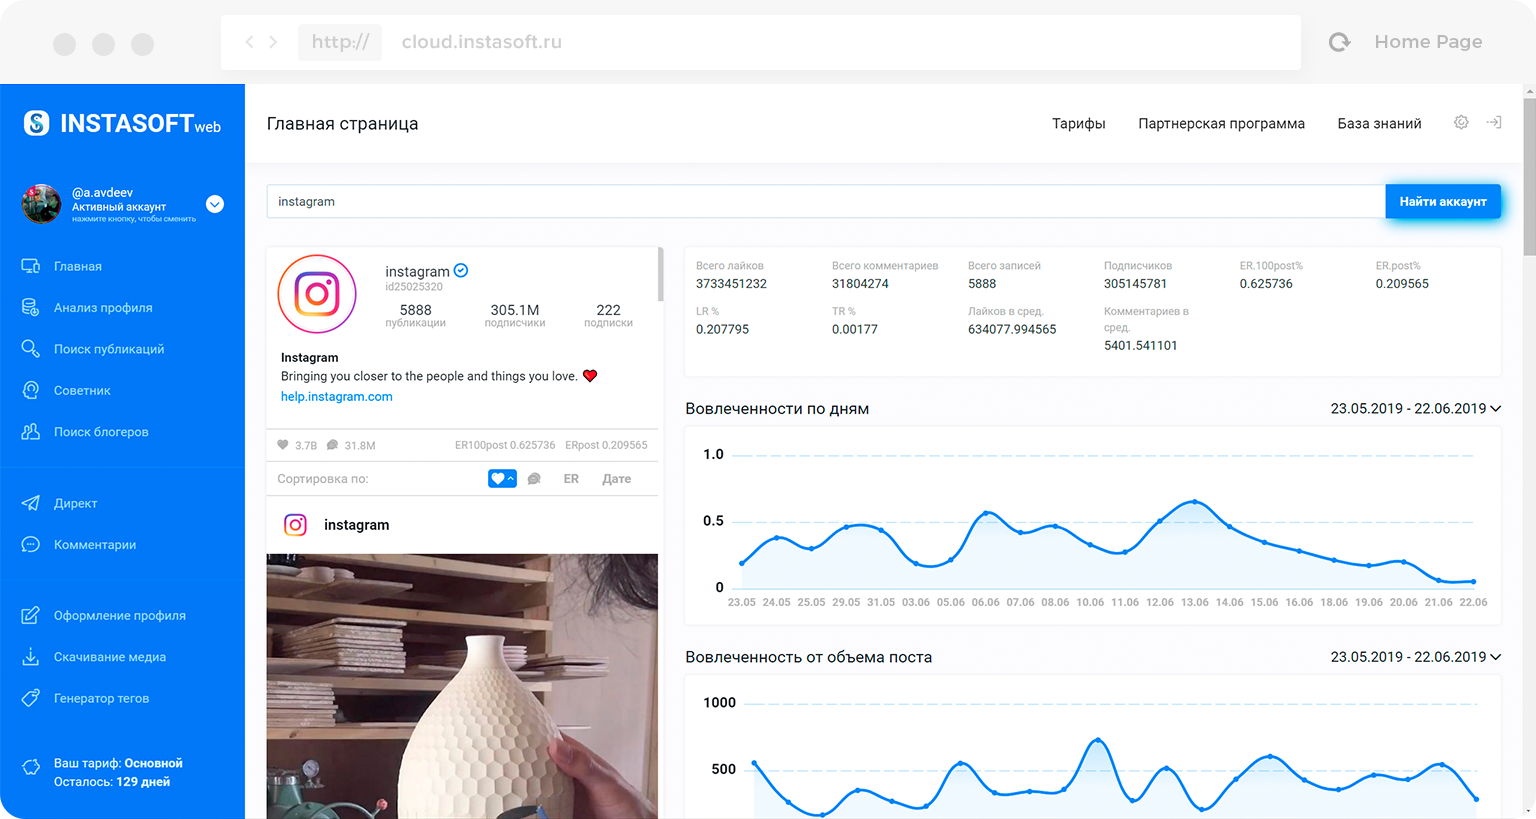Expand the active account switcher chevron
The height and width of the screenshot is (819, 1536).
tap(215, 204)
